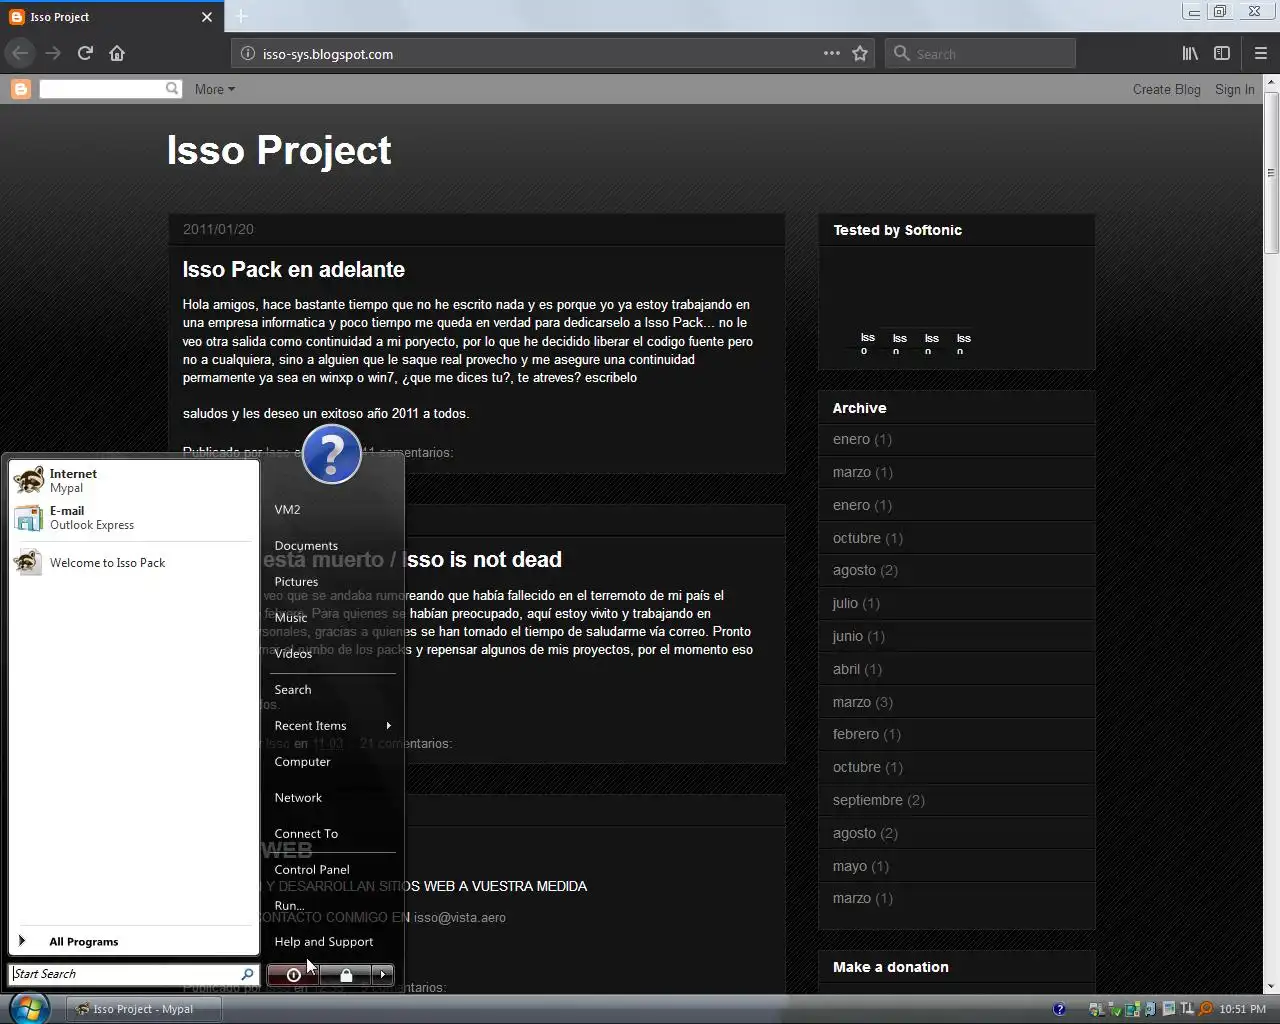Screen dimensions: 1280x1024
Task: Click the Sign In link
Action: [1235, 89]
